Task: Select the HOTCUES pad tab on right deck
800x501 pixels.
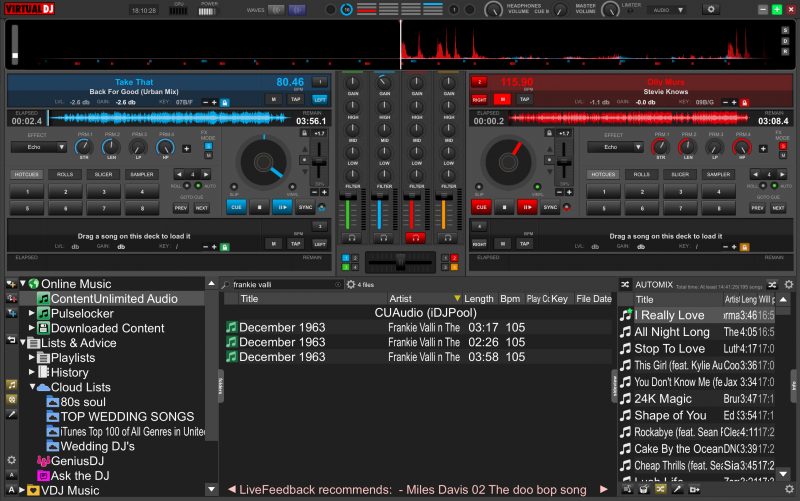Action: click(x=603, y=174)
